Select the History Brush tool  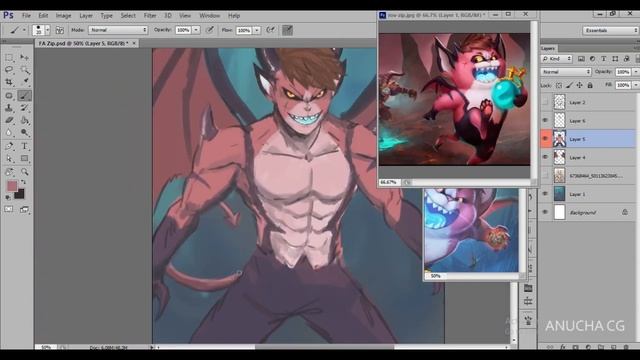(x=24, y=108)
